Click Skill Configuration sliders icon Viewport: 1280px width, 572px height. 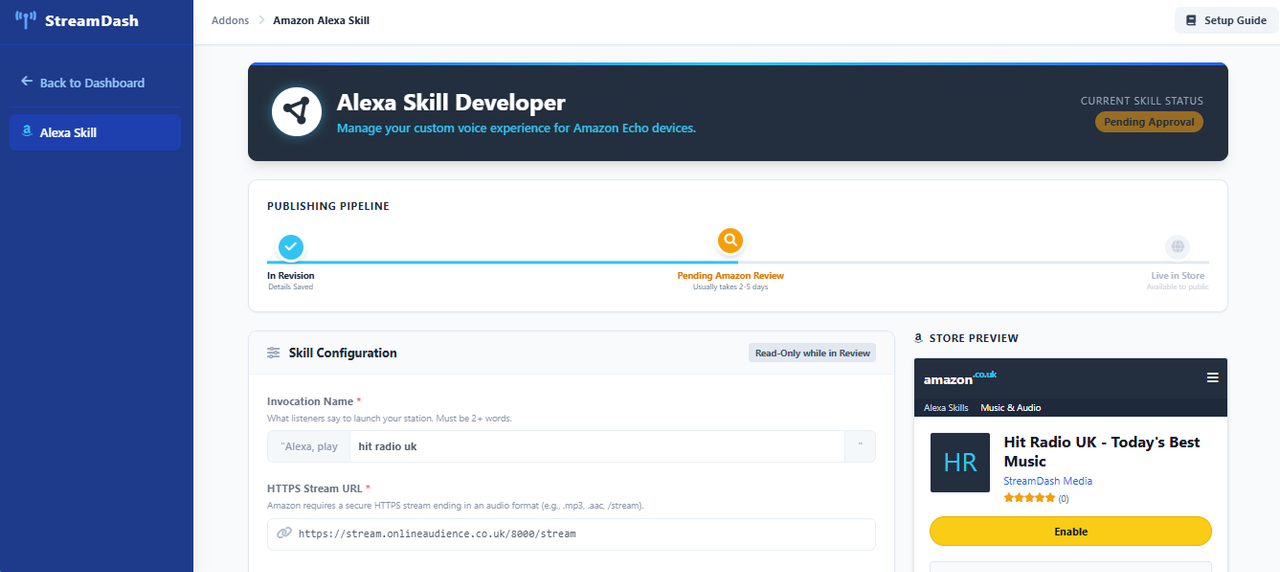click(274, 353)
